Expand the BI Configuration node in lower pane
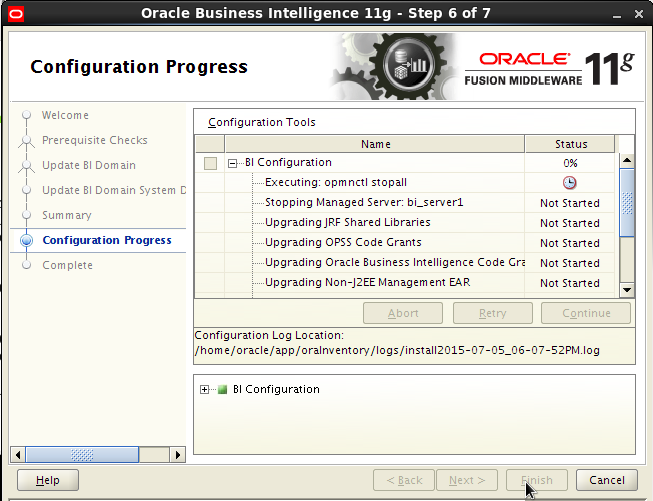 [204, 390]
